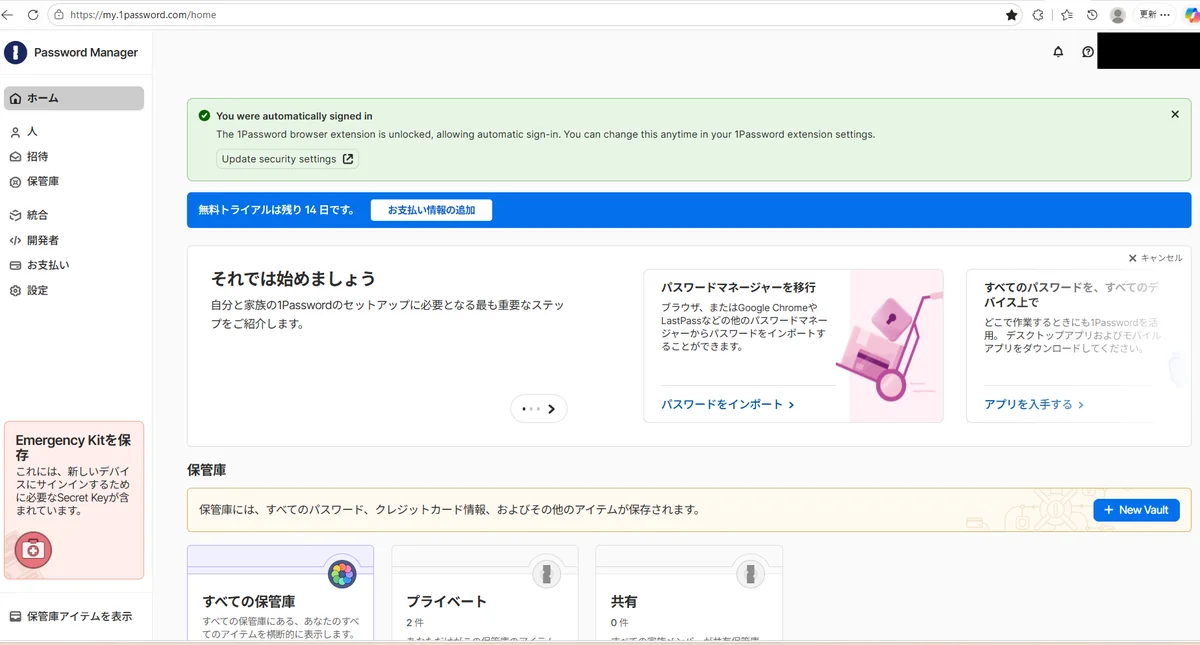The image size is (1200, 645).
Task: Open the help question mark icon
Action: tap(1088, 52)
